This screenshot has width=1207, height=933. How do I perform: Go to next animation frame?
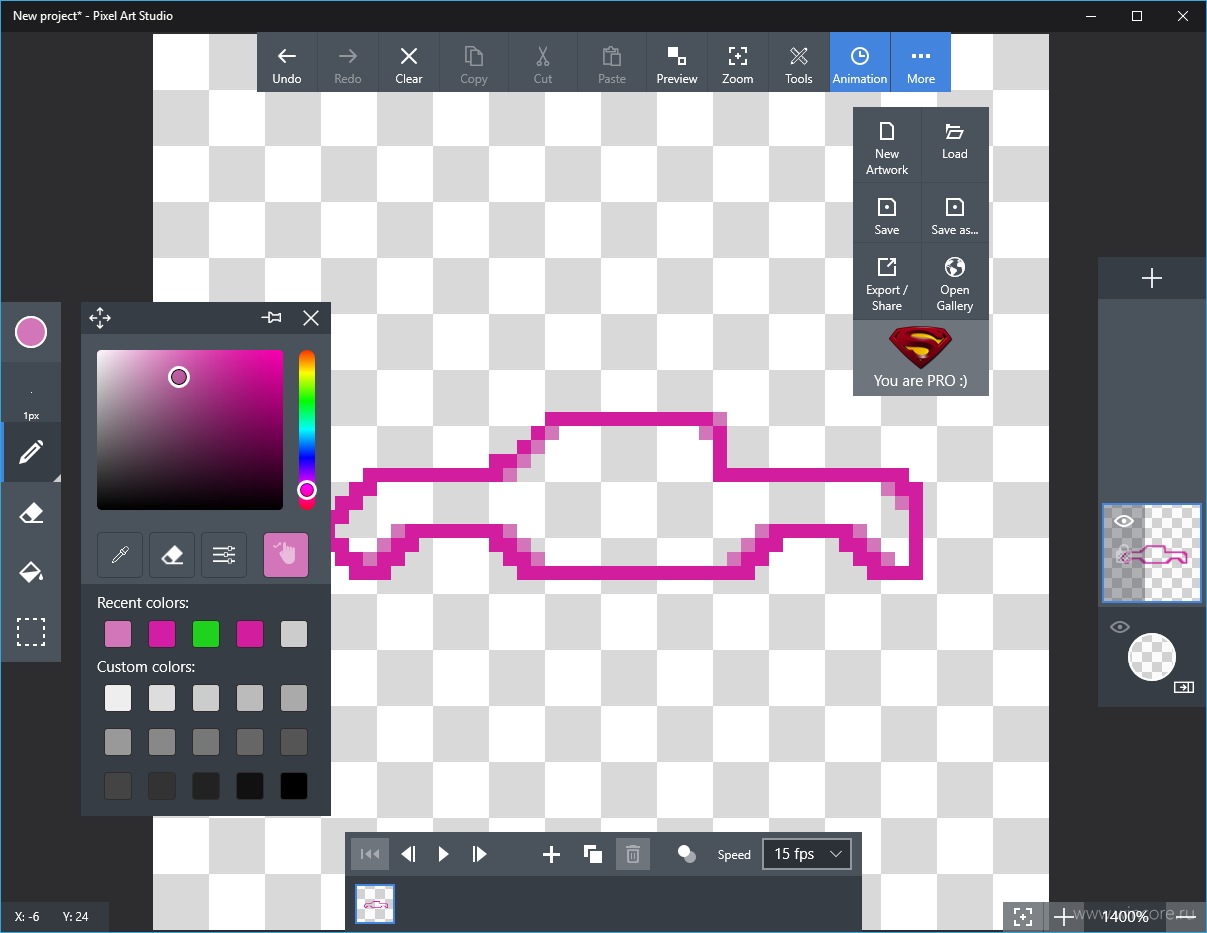tap(479, 854)
